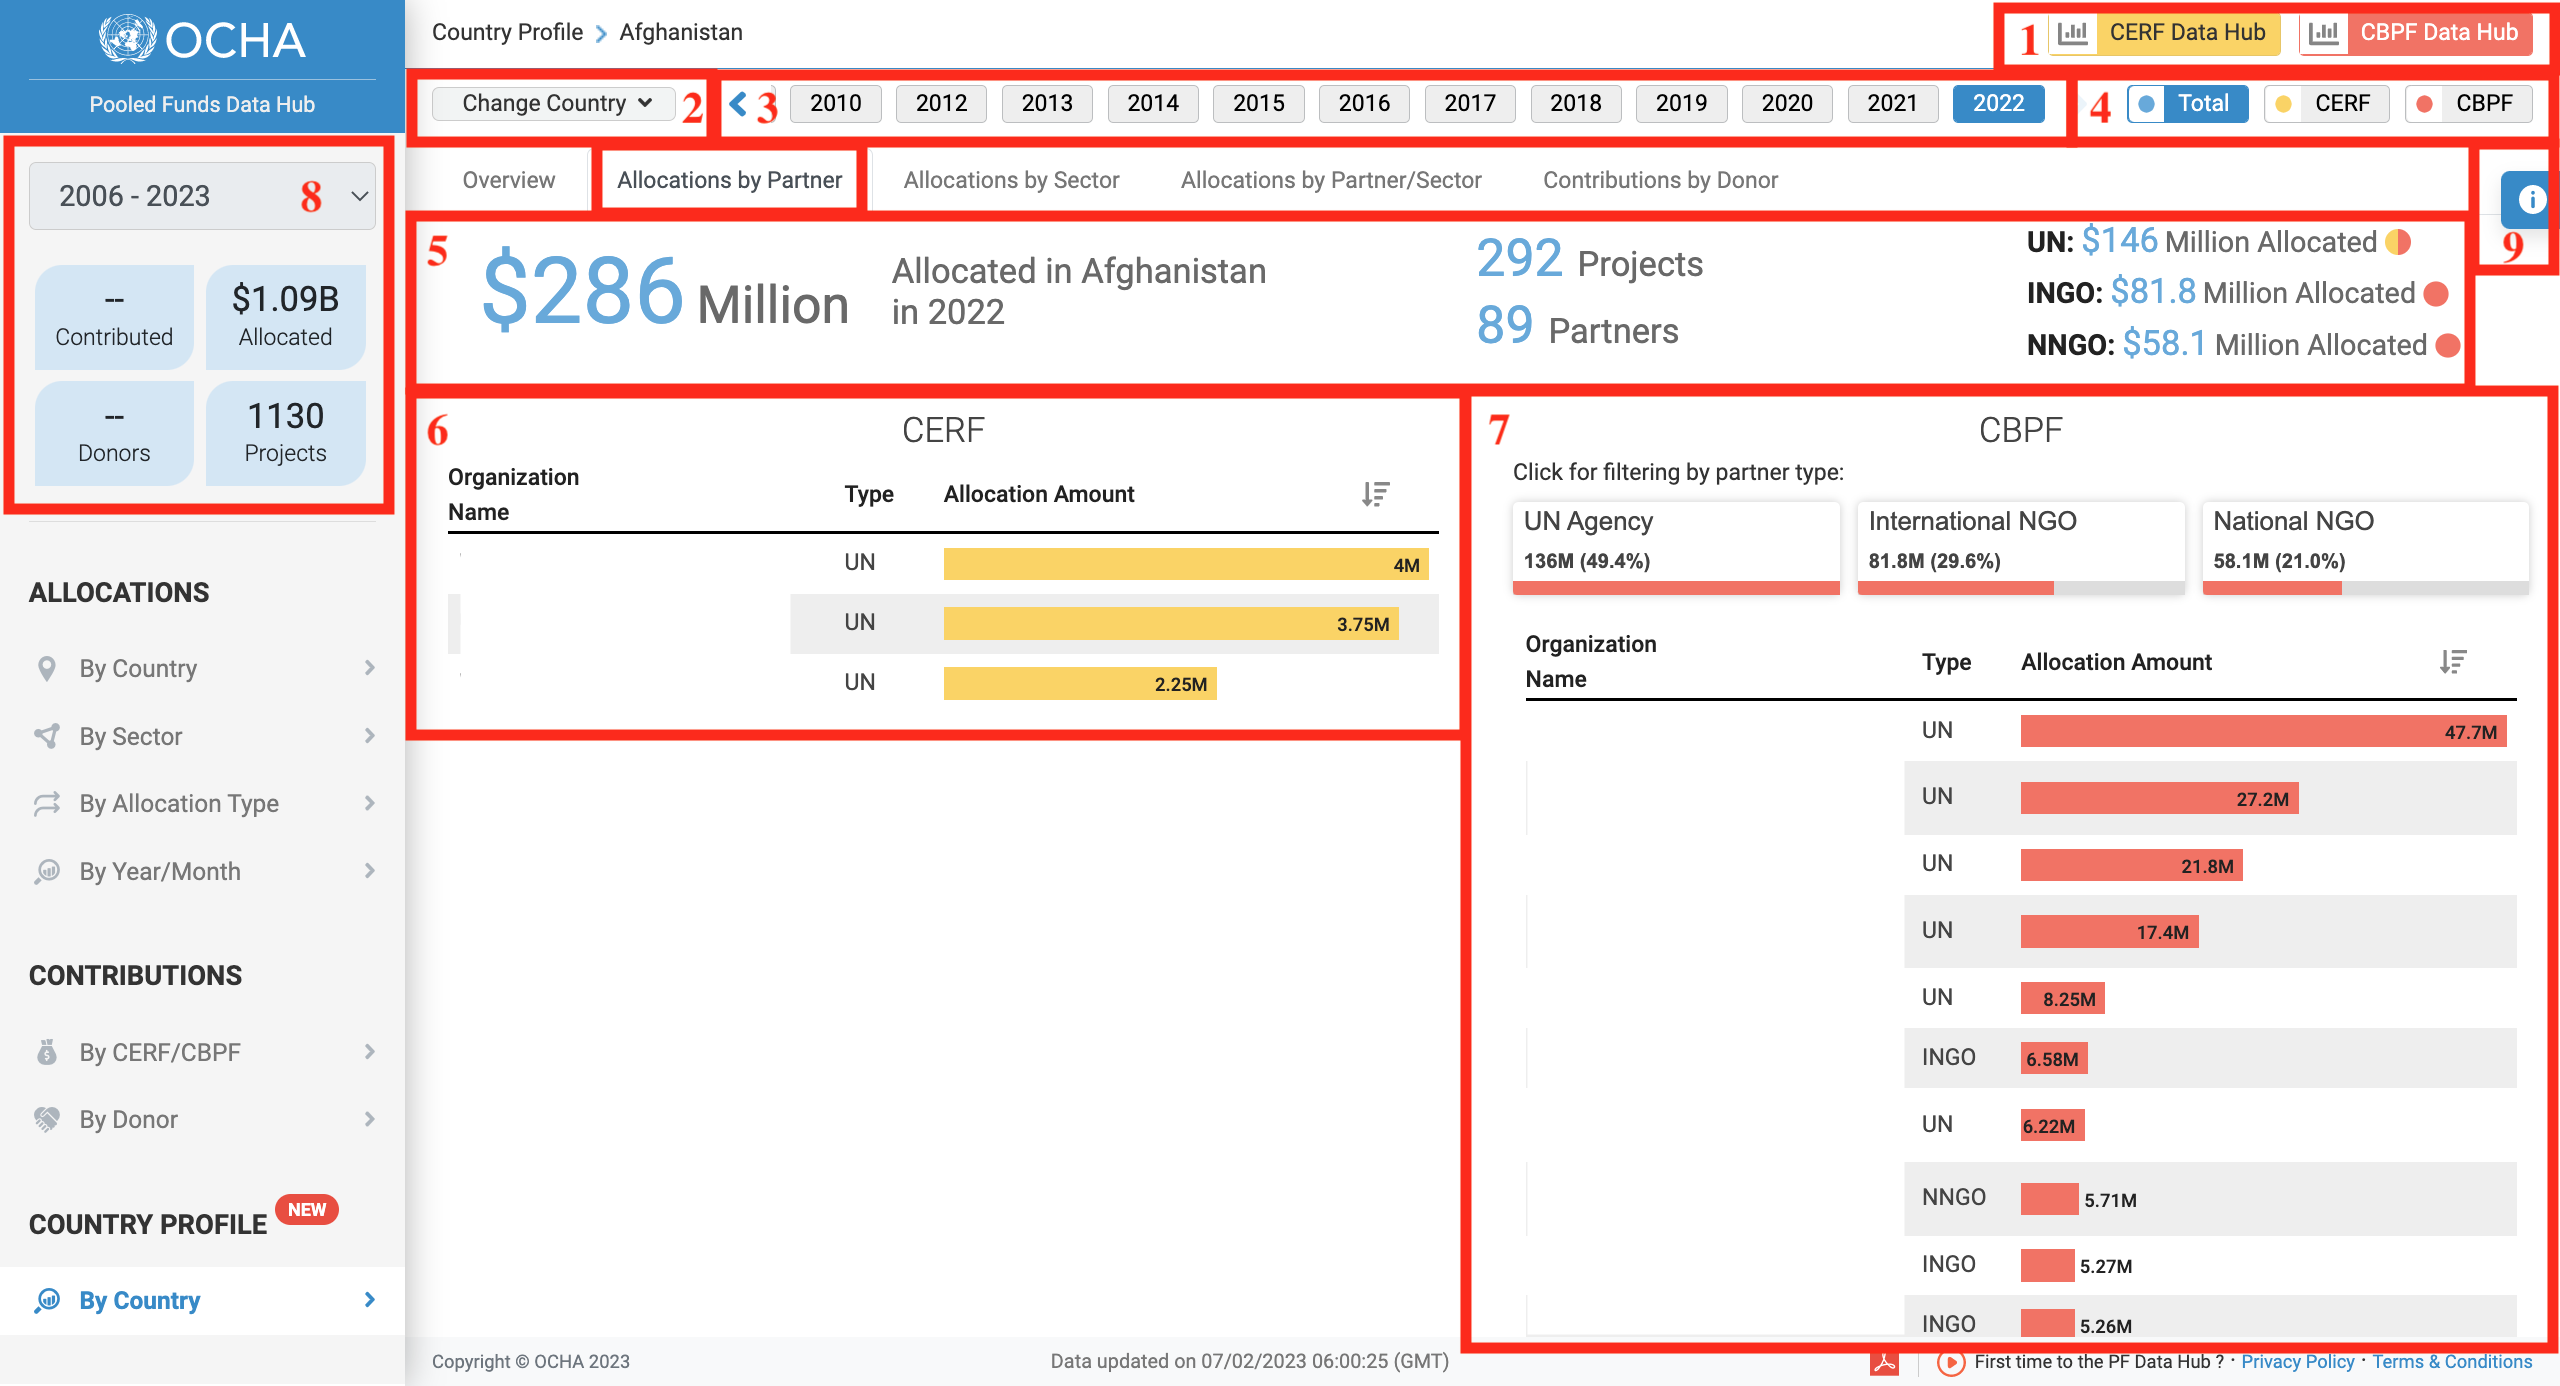Select the CBPF fund filter
The image size is (2560, 1386).
pyautogui.click(x=2468, y=103)
